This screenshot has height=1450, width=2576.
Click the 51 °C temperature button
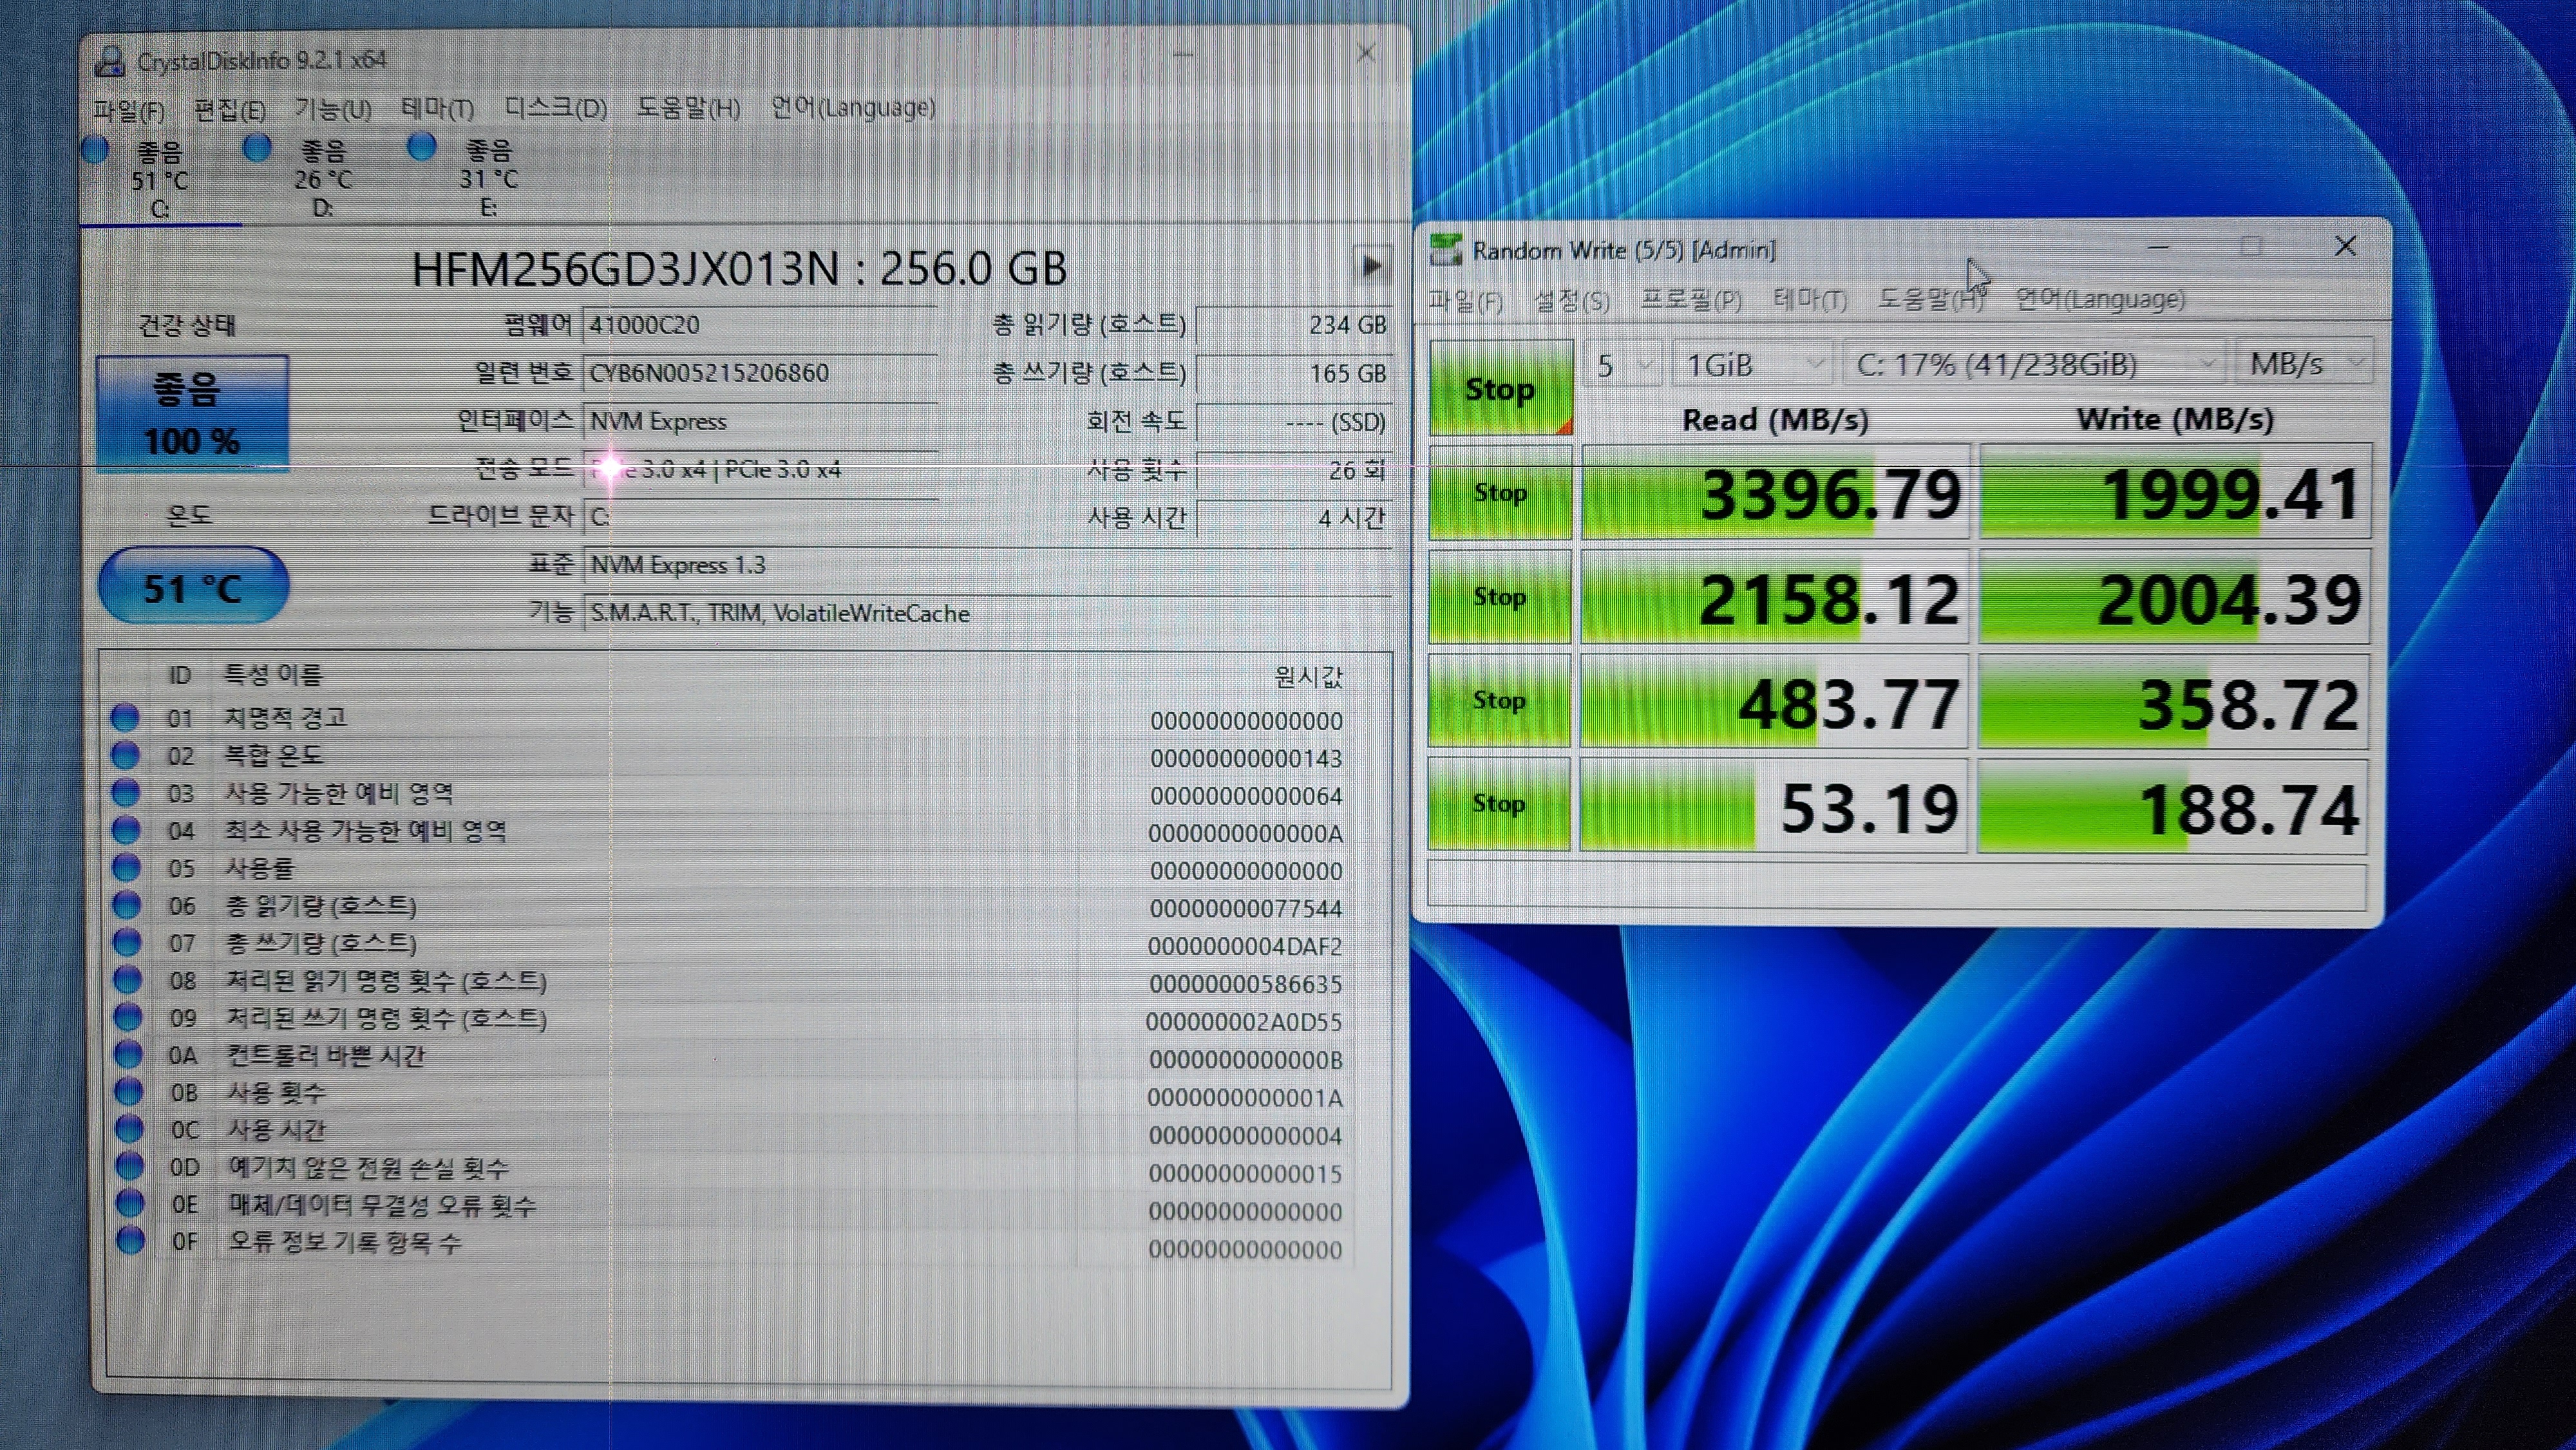pyautogui.click(x=193, y=587)
